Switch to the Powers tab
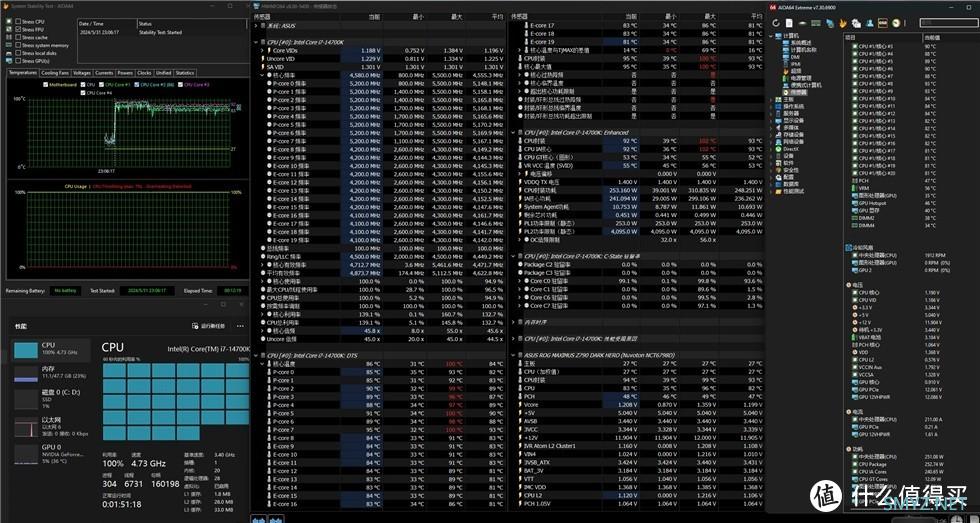The width and height of the screenshot is (980, 523). (x=125, y=73)
